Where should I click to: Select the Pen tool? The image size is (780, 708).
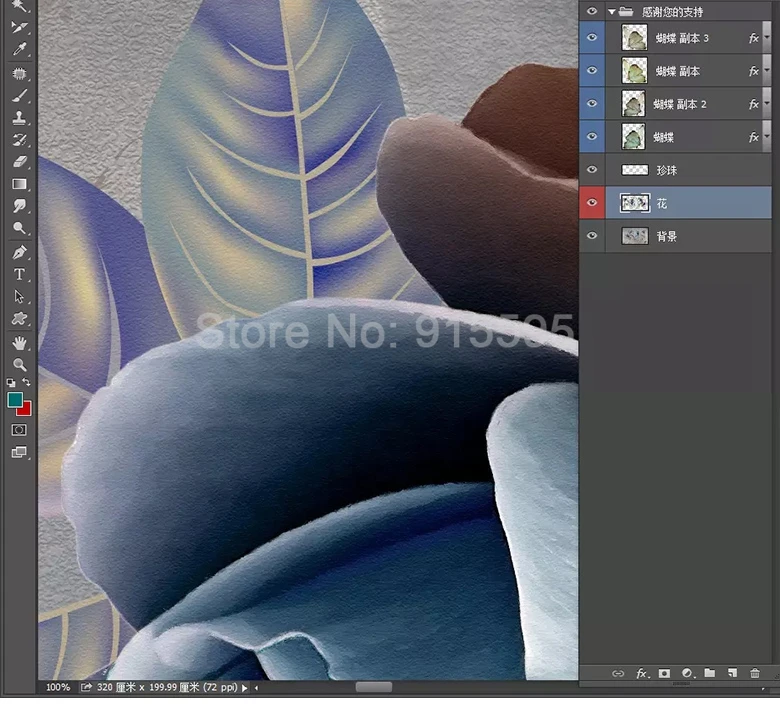click(x=19, y=252)
